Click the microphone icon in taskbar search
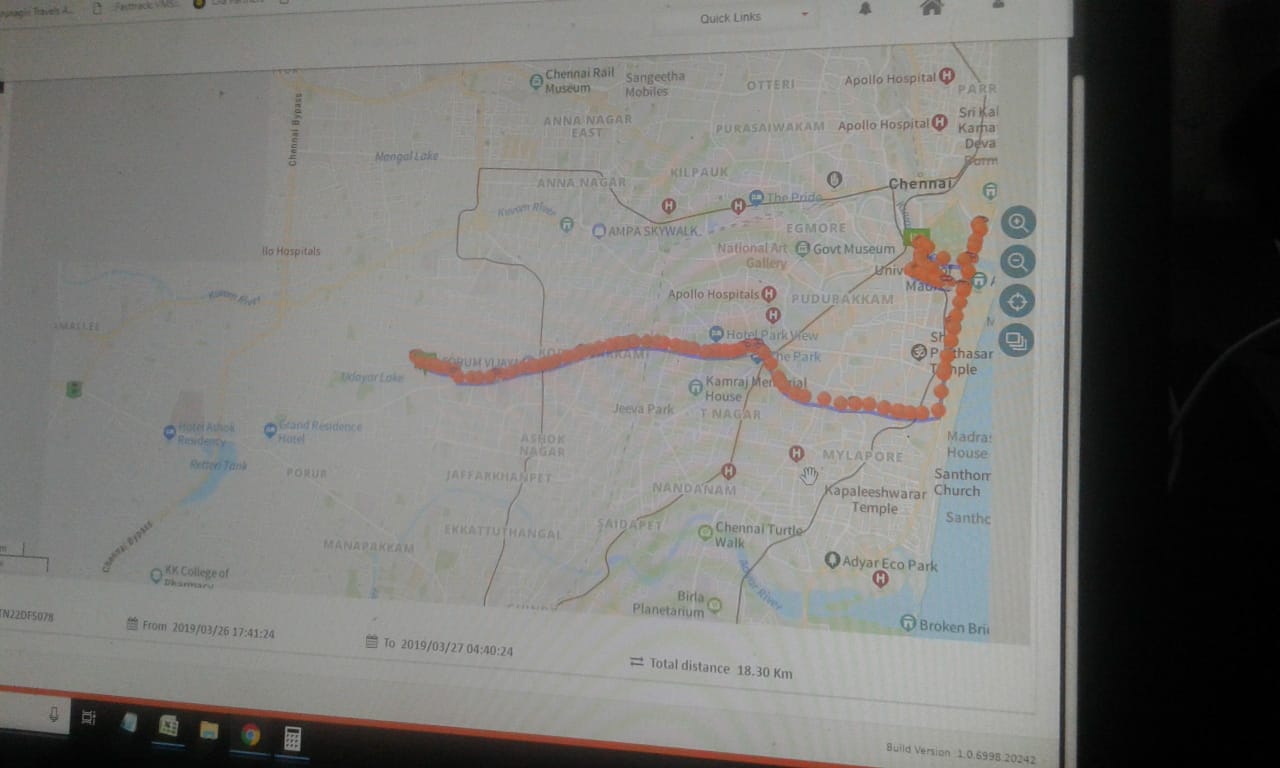This screenshot has width=1280, height=768. [53, 714]
